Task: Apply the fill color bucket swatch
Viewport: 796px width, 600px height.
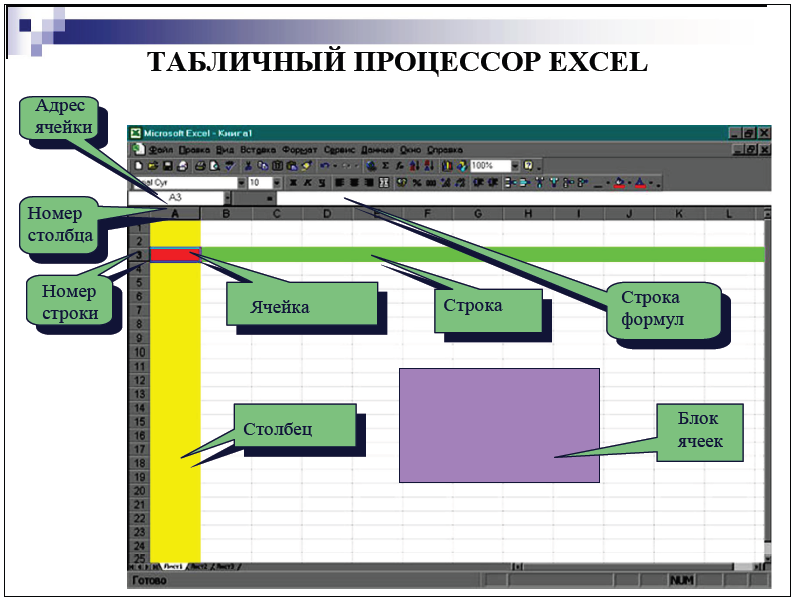Action: tap(619, 183)
